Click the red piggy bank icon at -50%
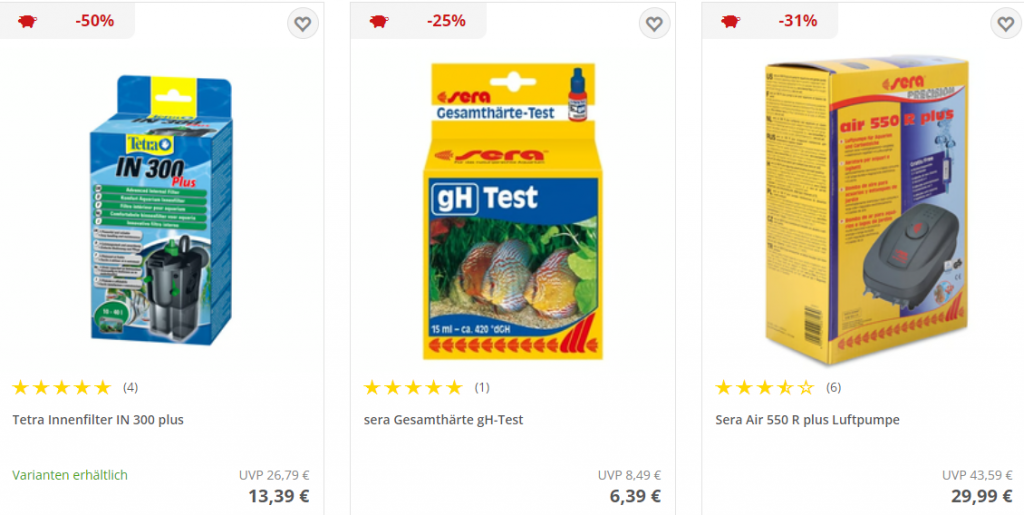 27,22
